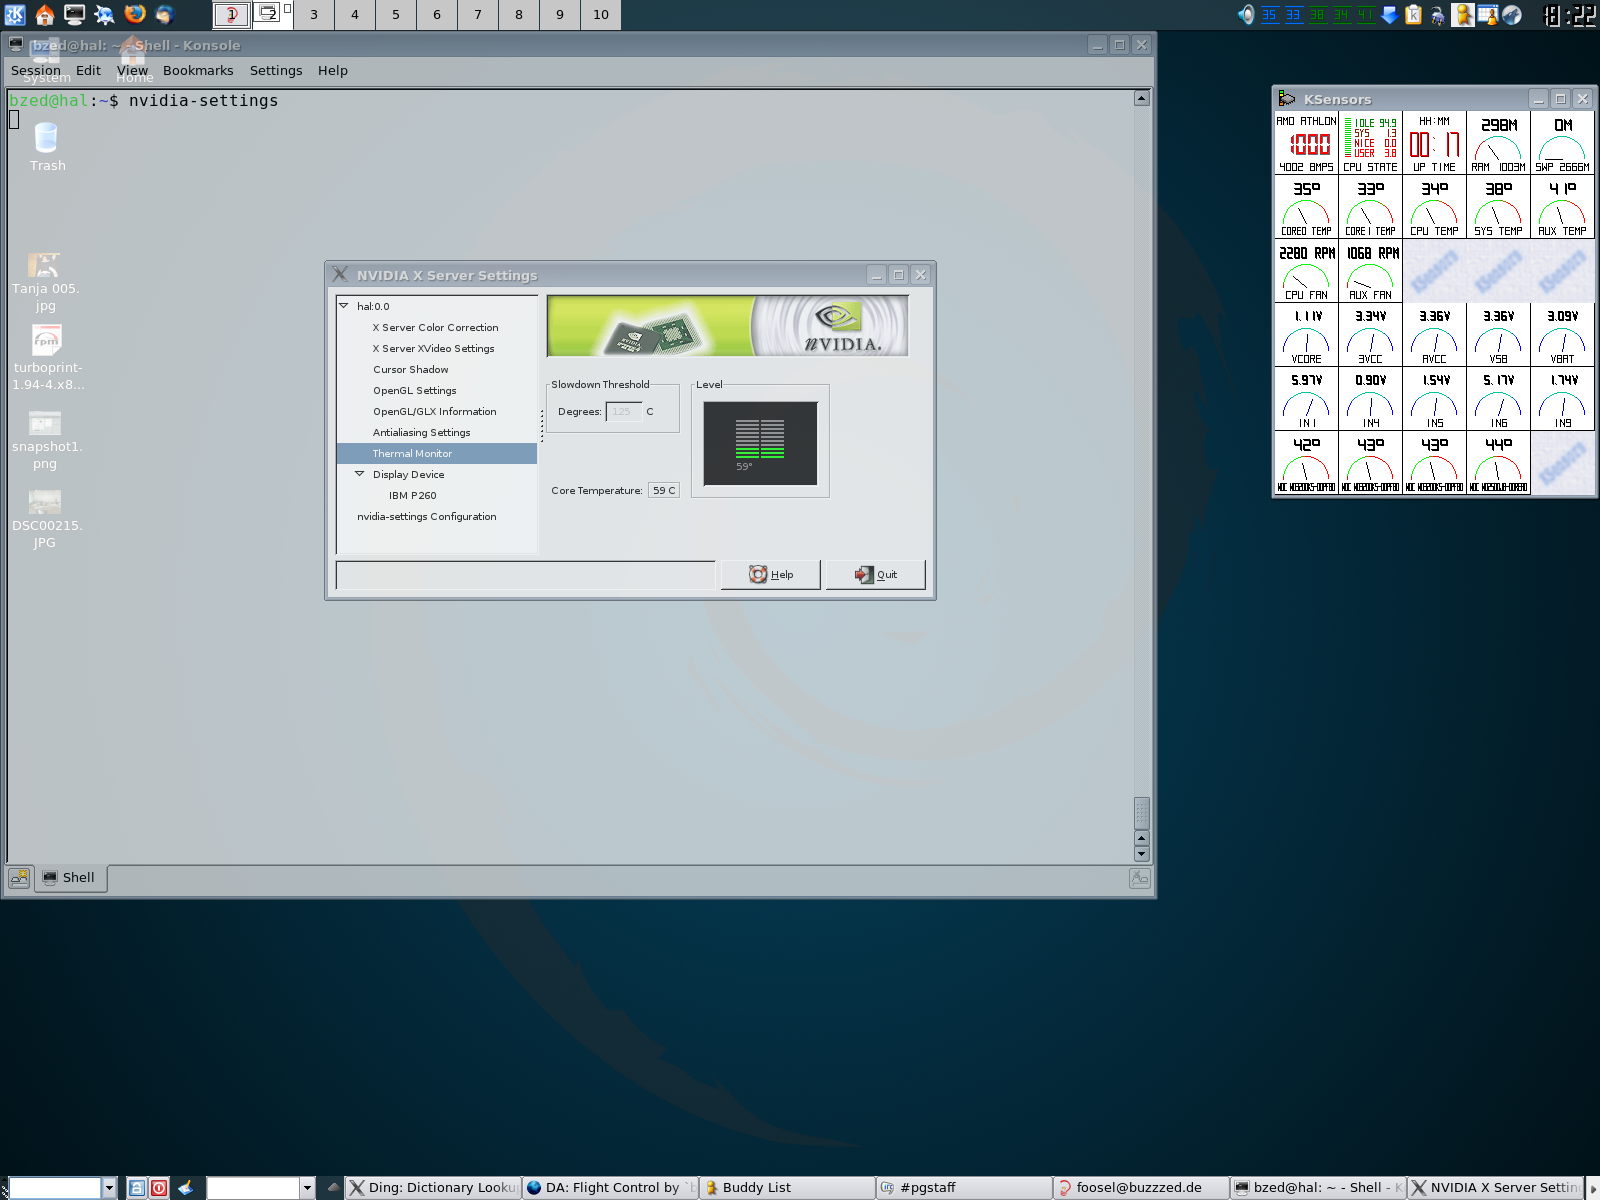Image resolution: width=1600 pixels, height=1200 pixels.
Task: Open snapshot1.png on the desktop
Action: tap(45, 440)
